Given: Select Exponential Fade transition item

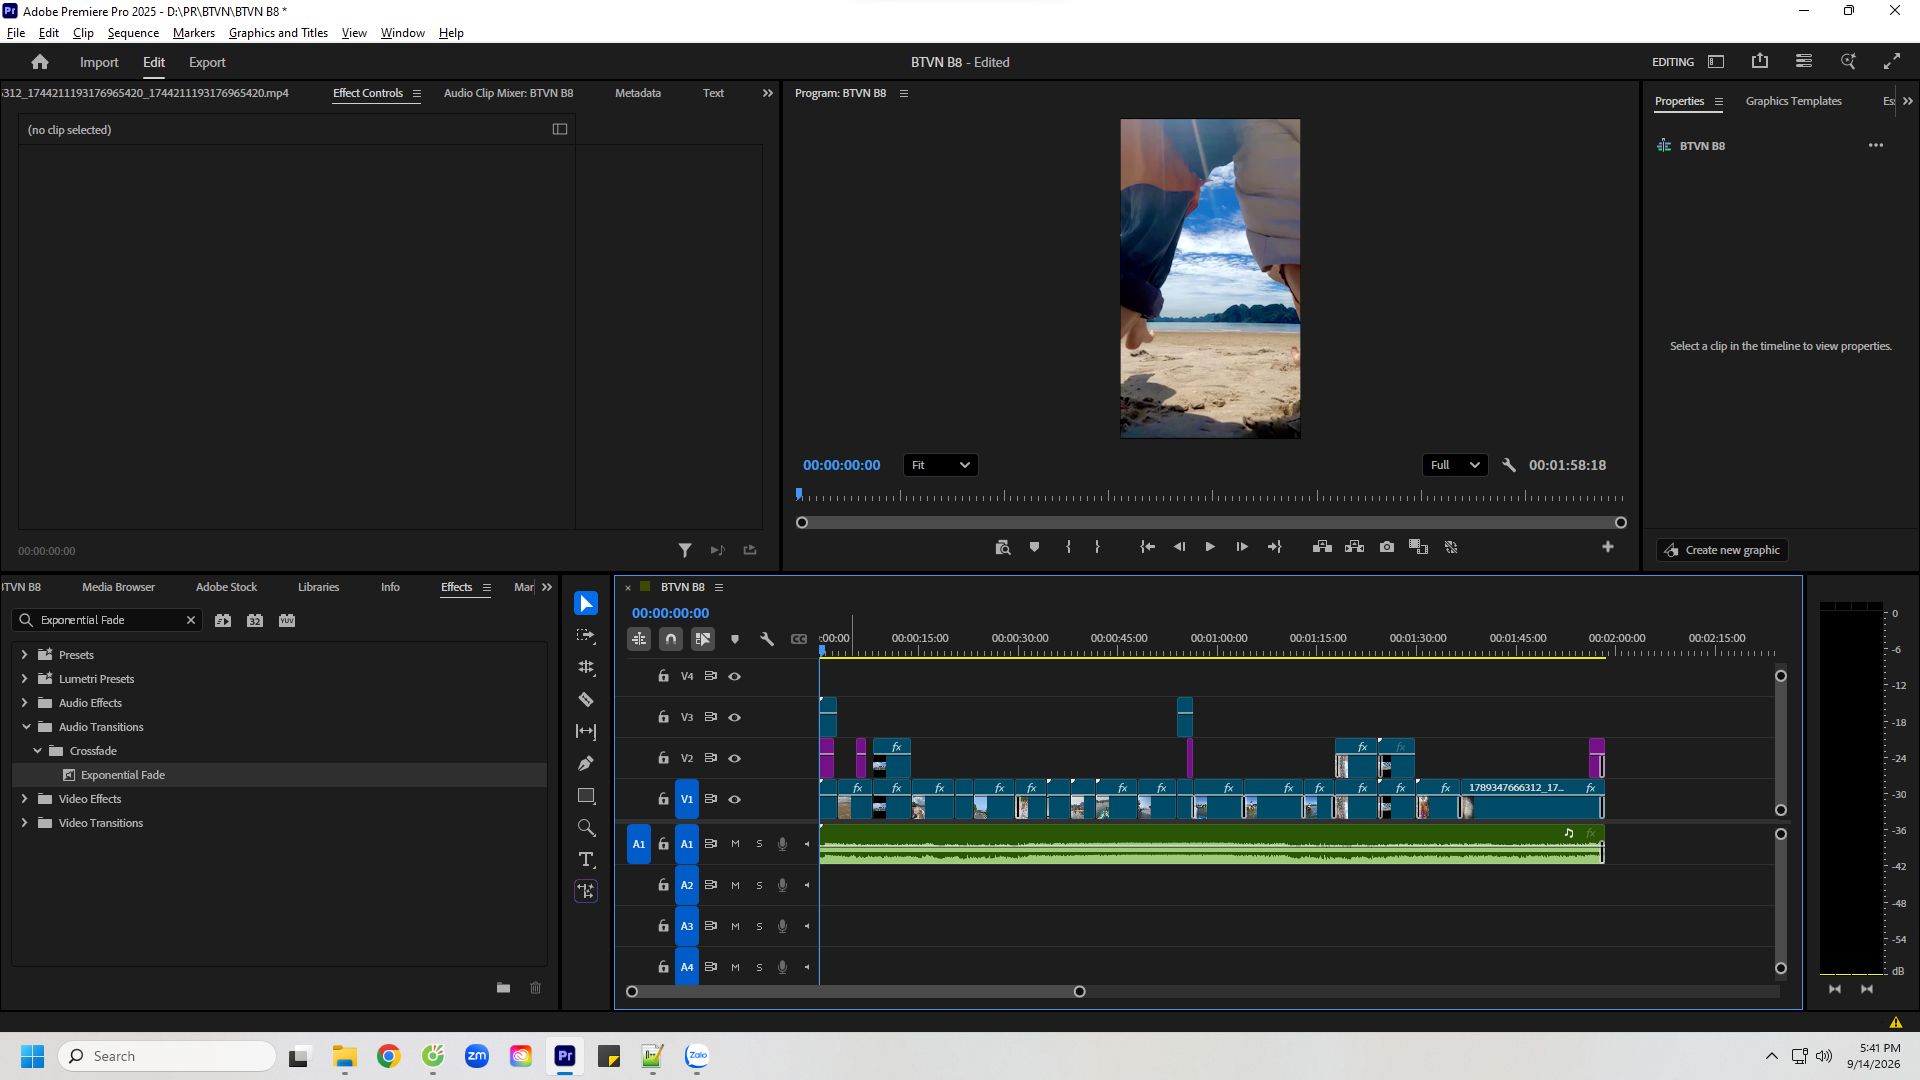Looking at the screenshot, I should 279,775.
